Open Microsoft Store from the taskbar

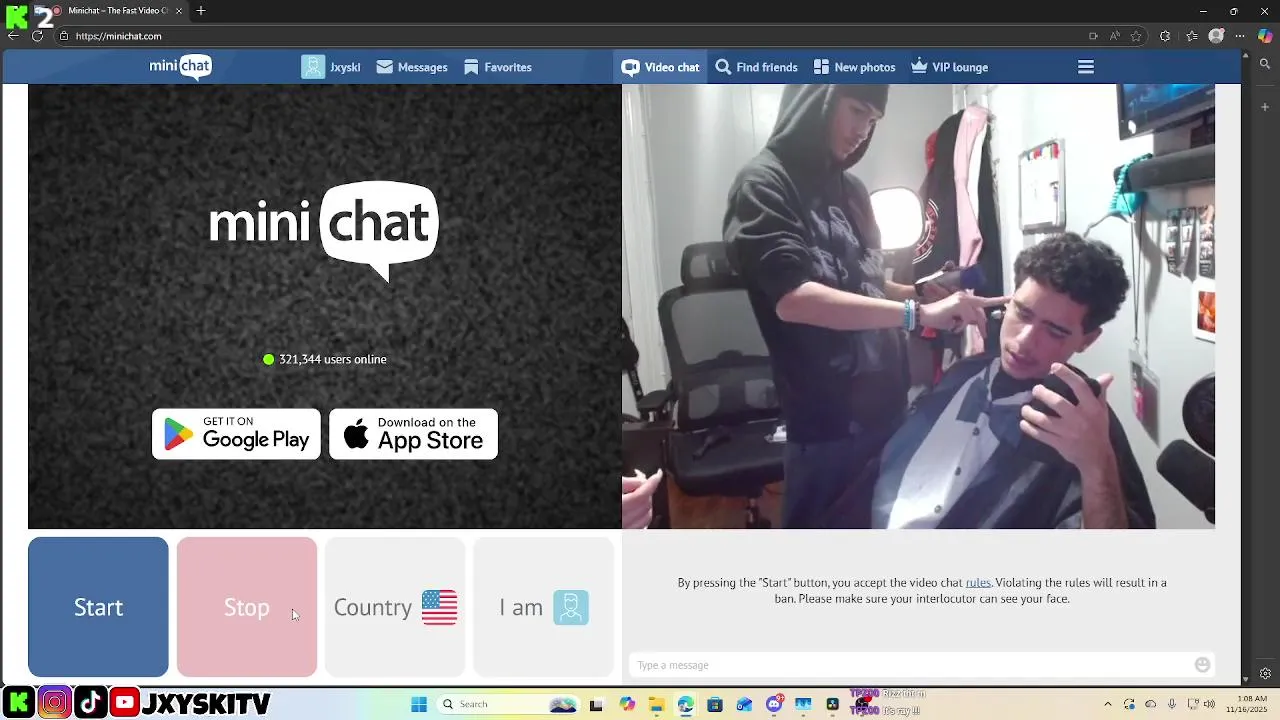714,704
